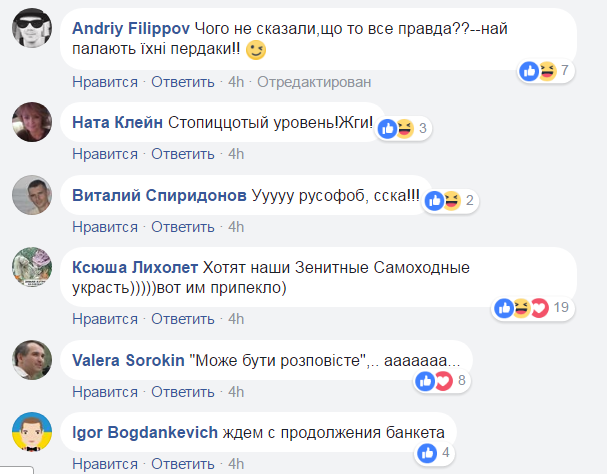The height and width of the screenshot is (474, 607).
Task: Open Ксюша Лихолет's profile name link
Action: coord(135,267)
